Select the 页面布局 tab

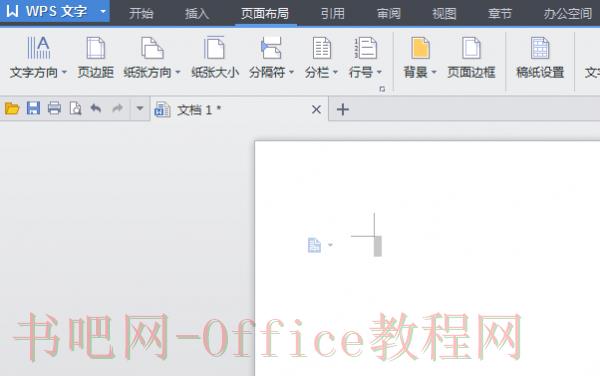(x=265, y=13)
